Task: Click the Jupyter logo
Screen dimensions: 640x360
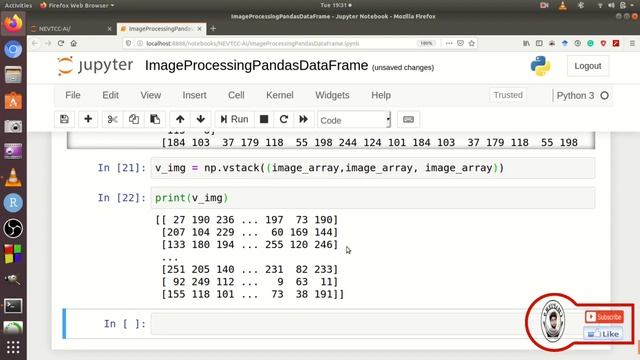Action: click(x=95, y=66)
